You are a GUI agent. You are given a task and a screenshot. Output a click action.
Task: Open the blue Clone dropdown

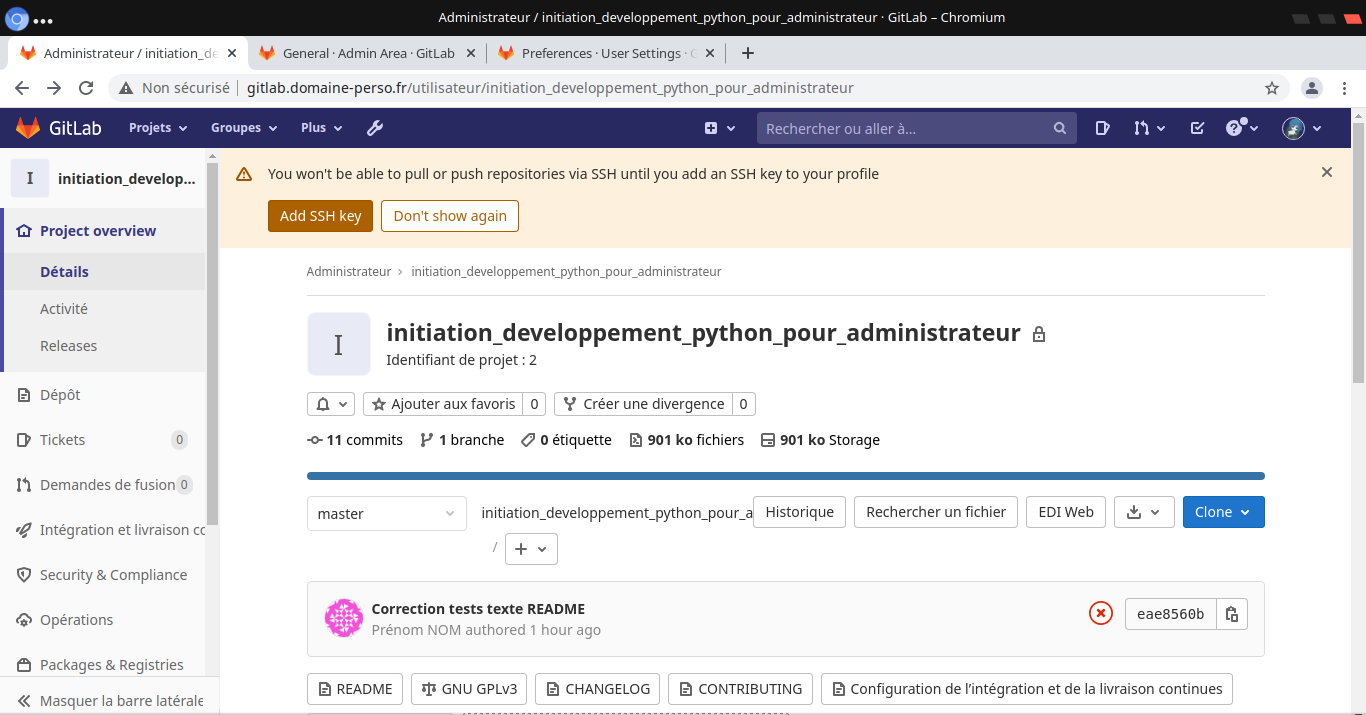point(1223,512)
